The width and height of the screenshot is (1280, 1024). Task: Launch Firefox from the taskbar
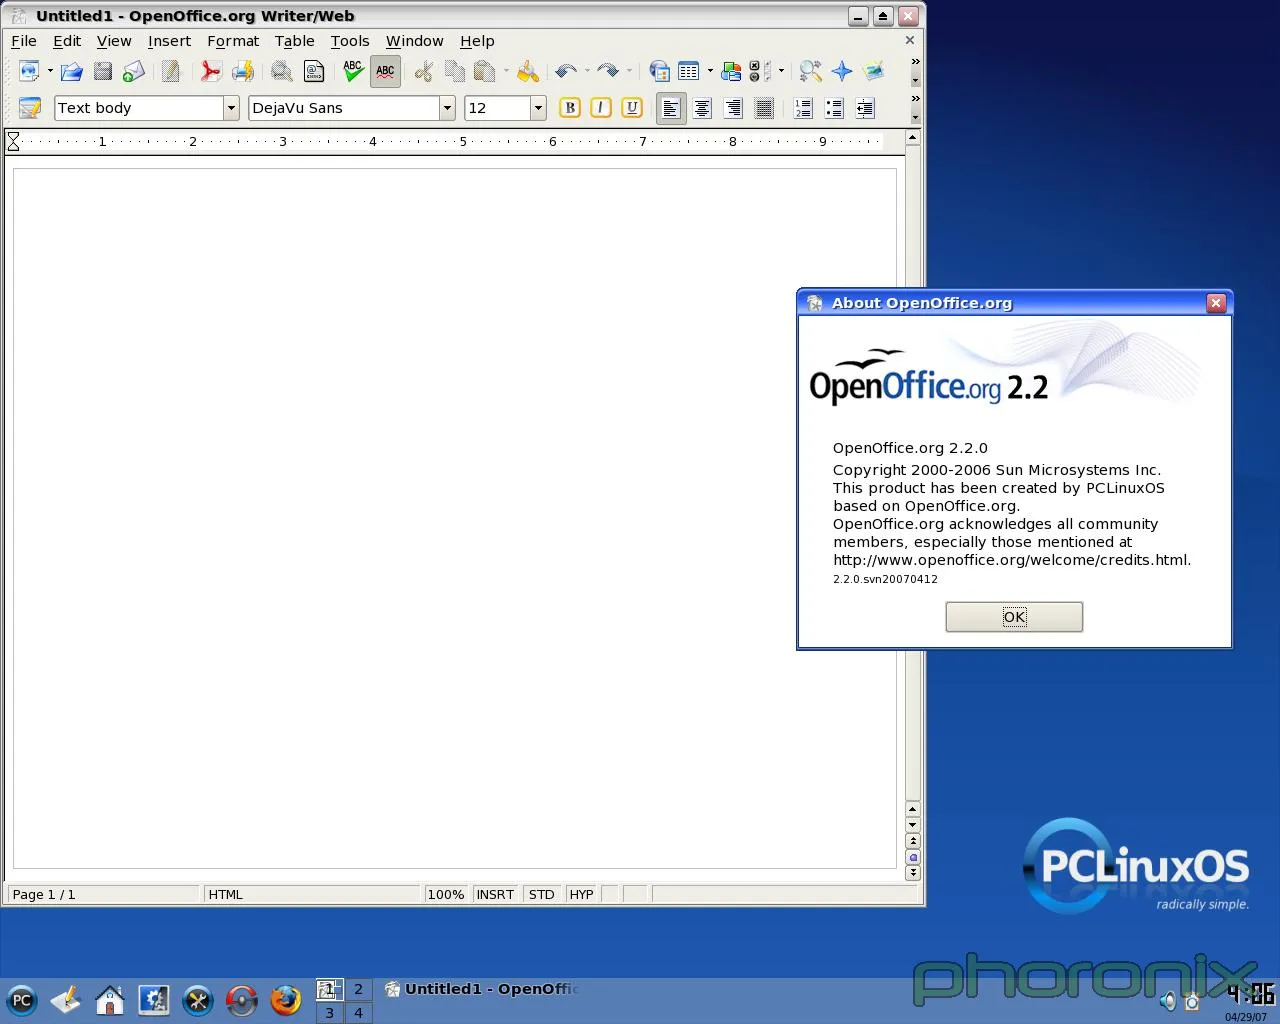pyautogui.click(x=285, y=1000)
